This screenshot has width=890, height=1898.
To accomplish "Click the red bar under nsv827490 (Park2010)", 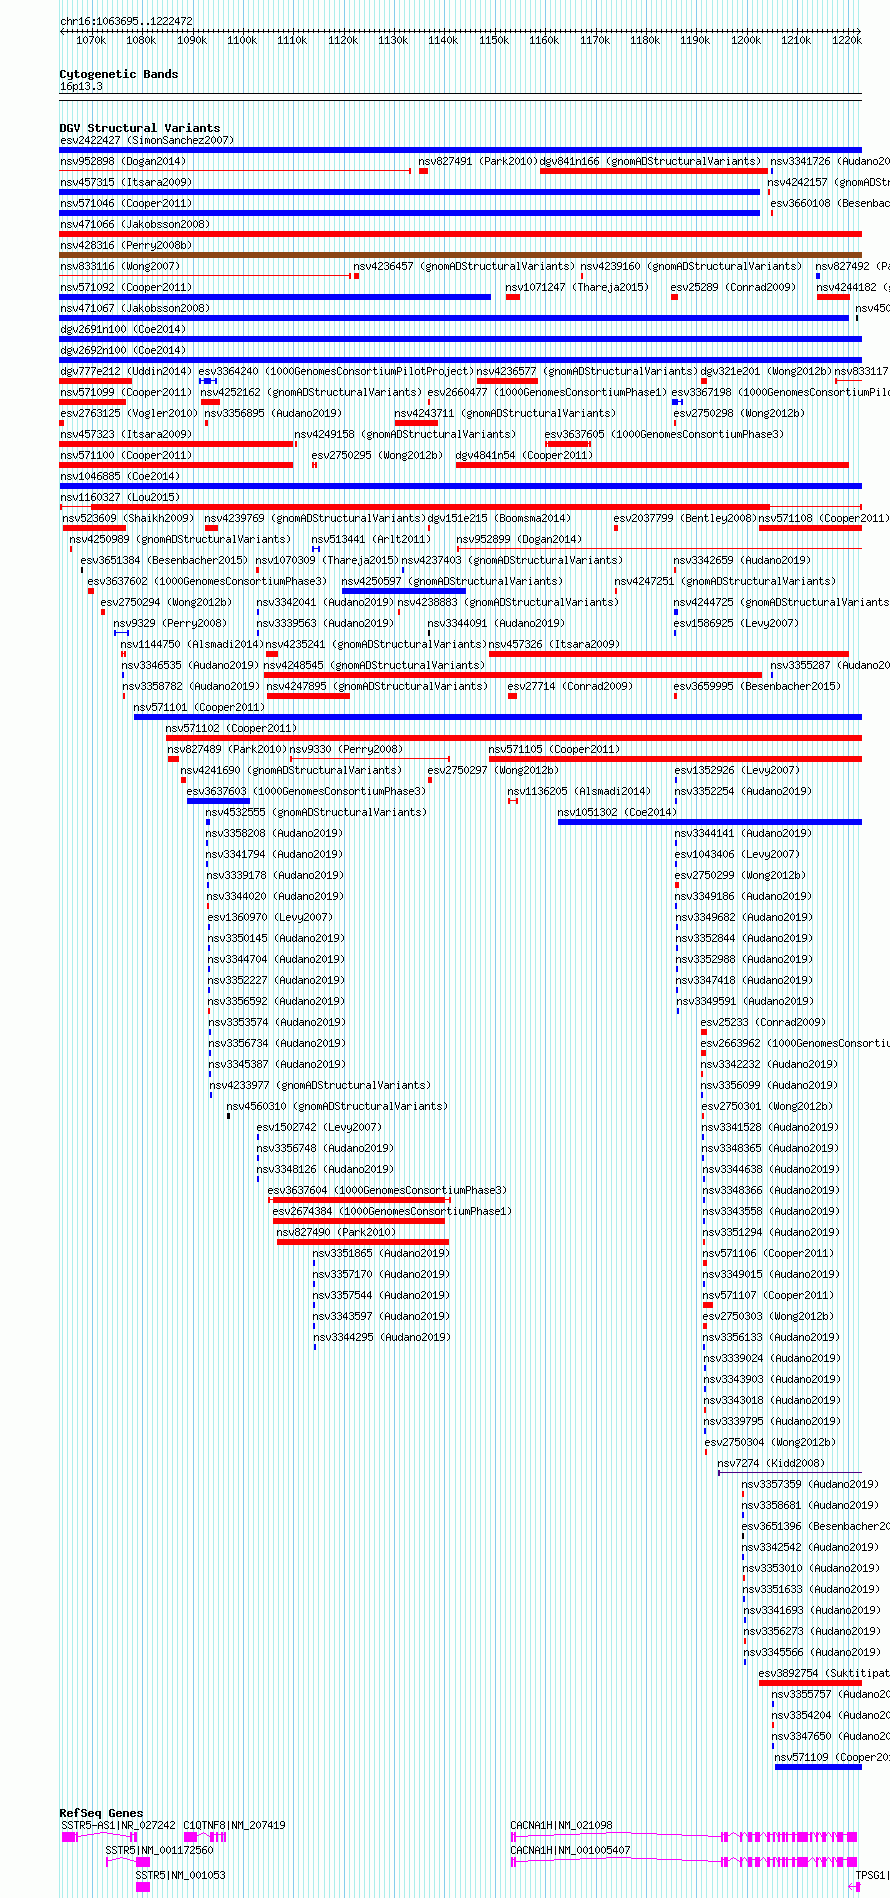I will [x=363, y=1242].
